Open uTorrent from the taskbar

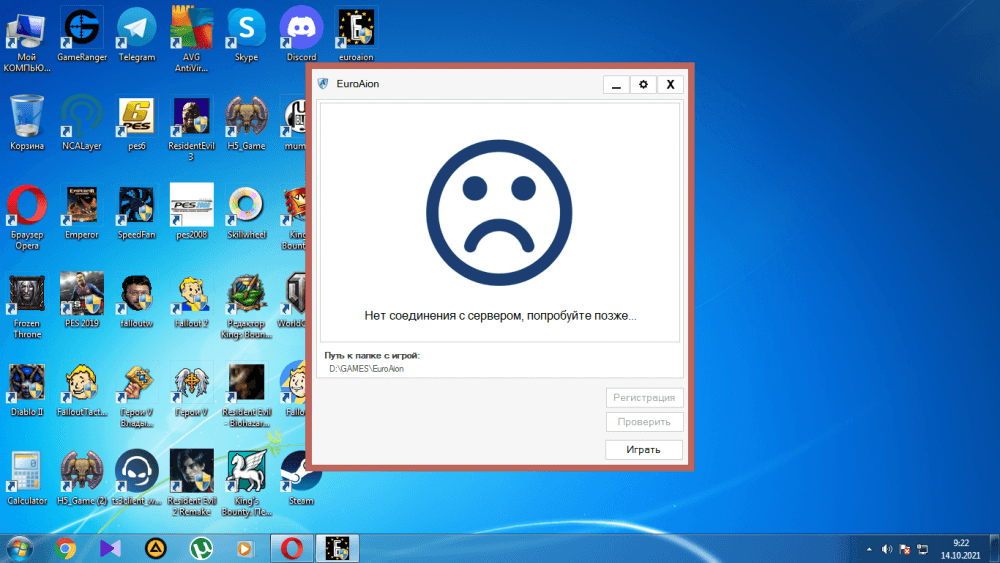200,548
